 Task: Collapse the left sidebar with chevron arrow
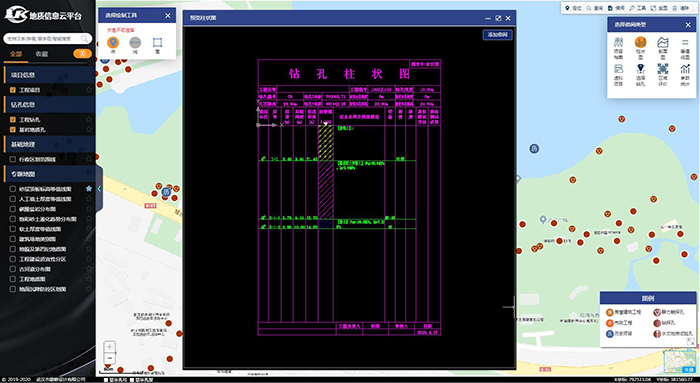click(x=99, y=189)
